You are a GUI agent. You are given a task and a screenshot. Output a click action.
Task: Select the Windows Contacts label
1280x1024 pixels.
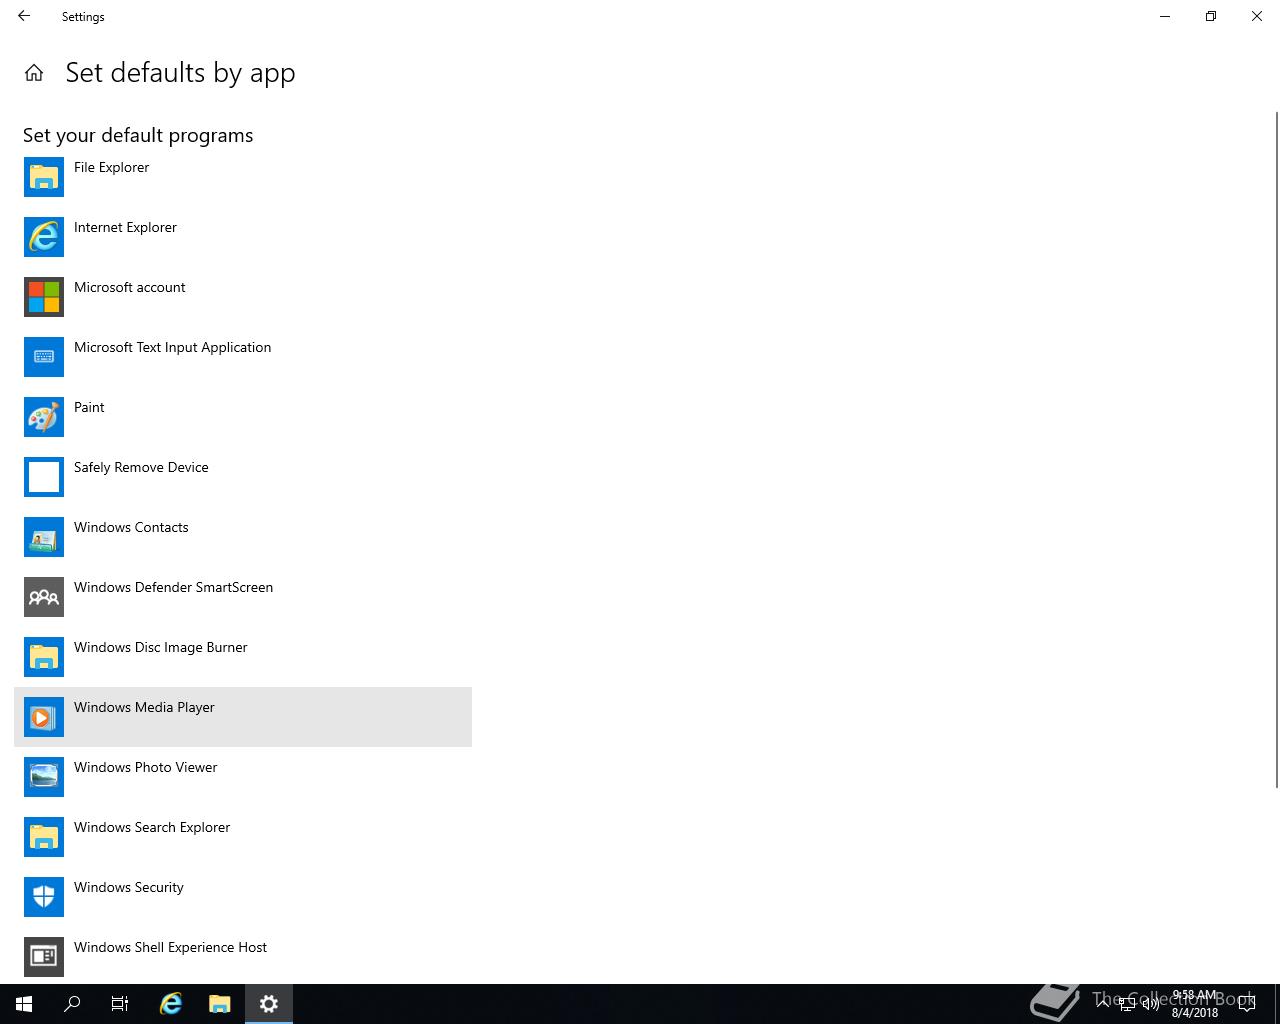131,527
